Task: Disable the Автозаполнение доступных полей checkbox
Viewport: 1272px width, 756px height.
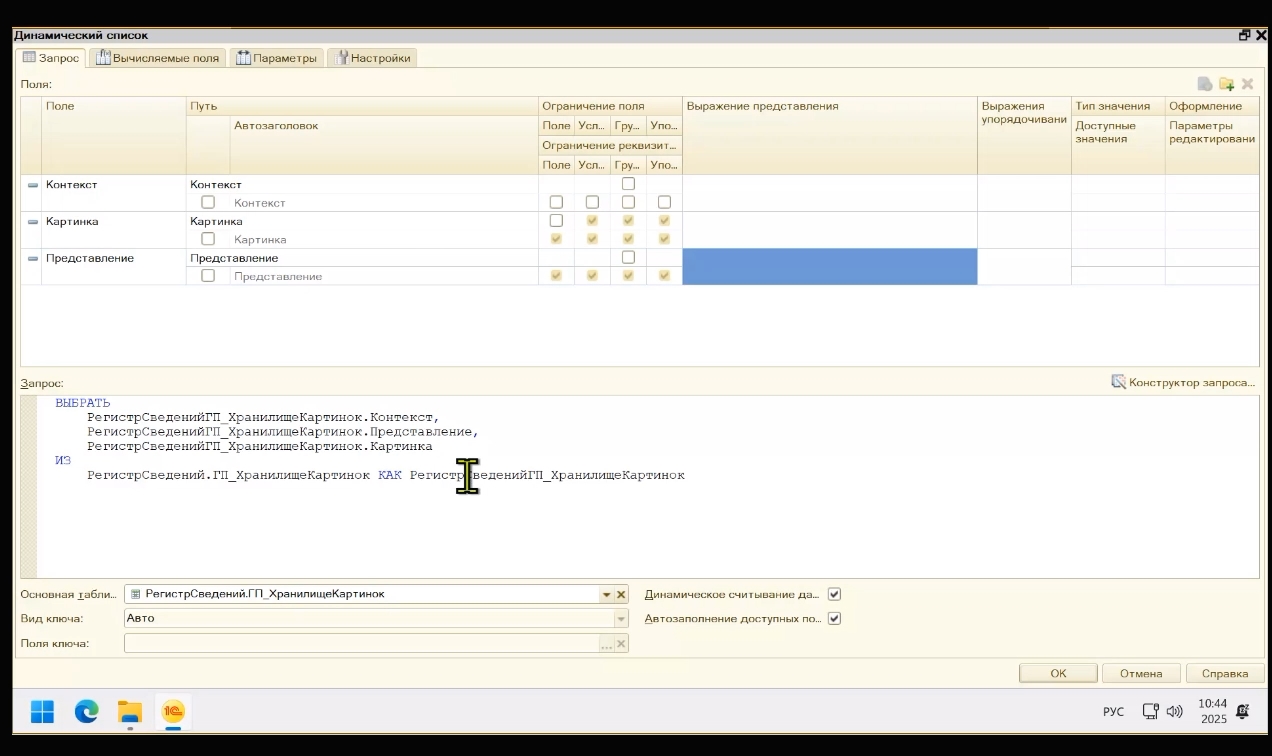Action: [x=834, y=618]
